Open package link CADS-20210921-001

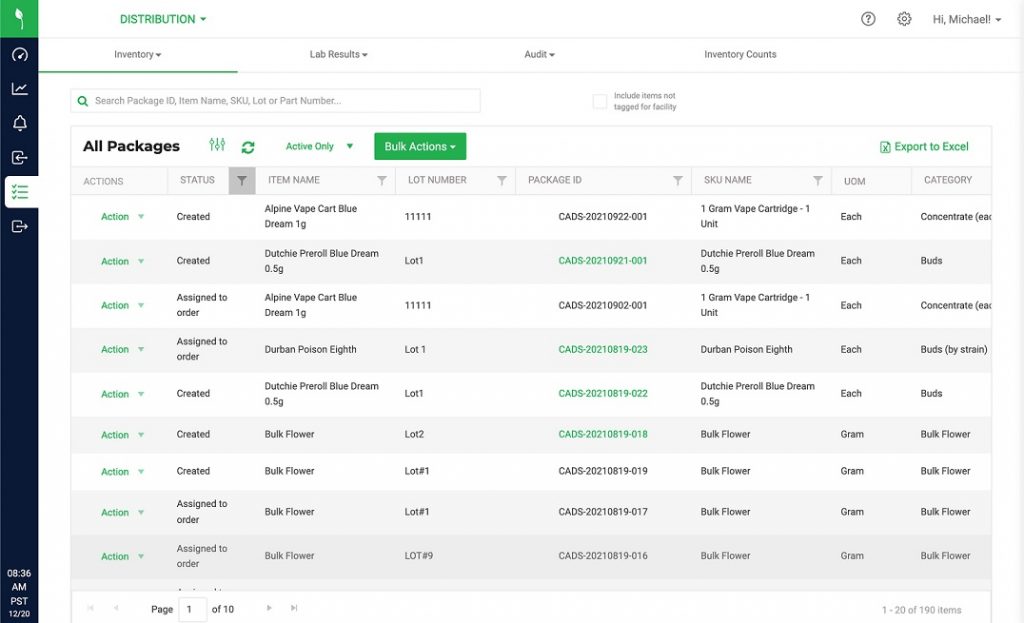603,261
